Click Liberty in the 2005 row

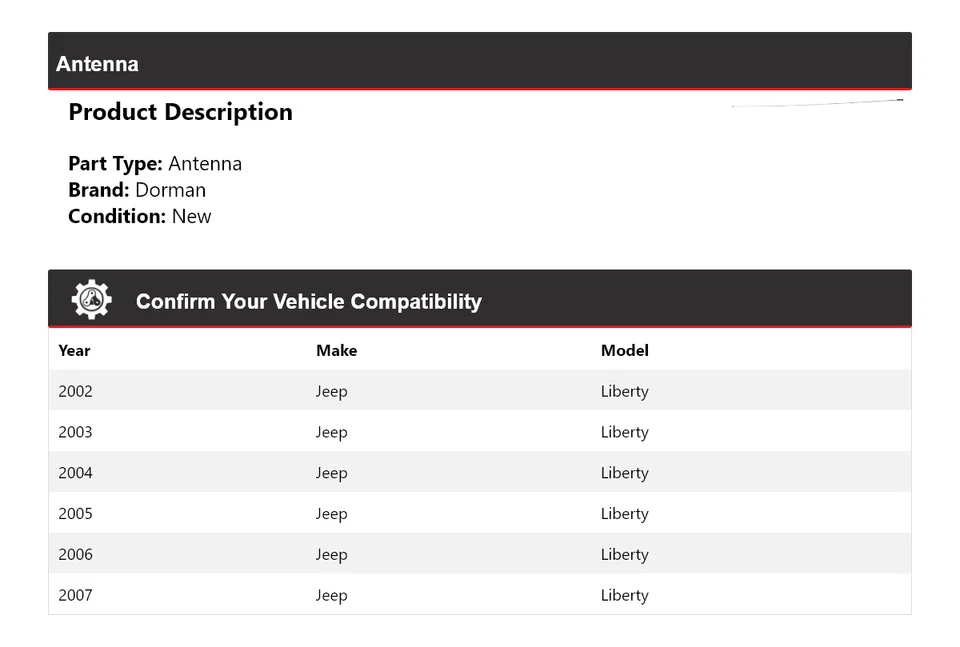tap(624, 514)
